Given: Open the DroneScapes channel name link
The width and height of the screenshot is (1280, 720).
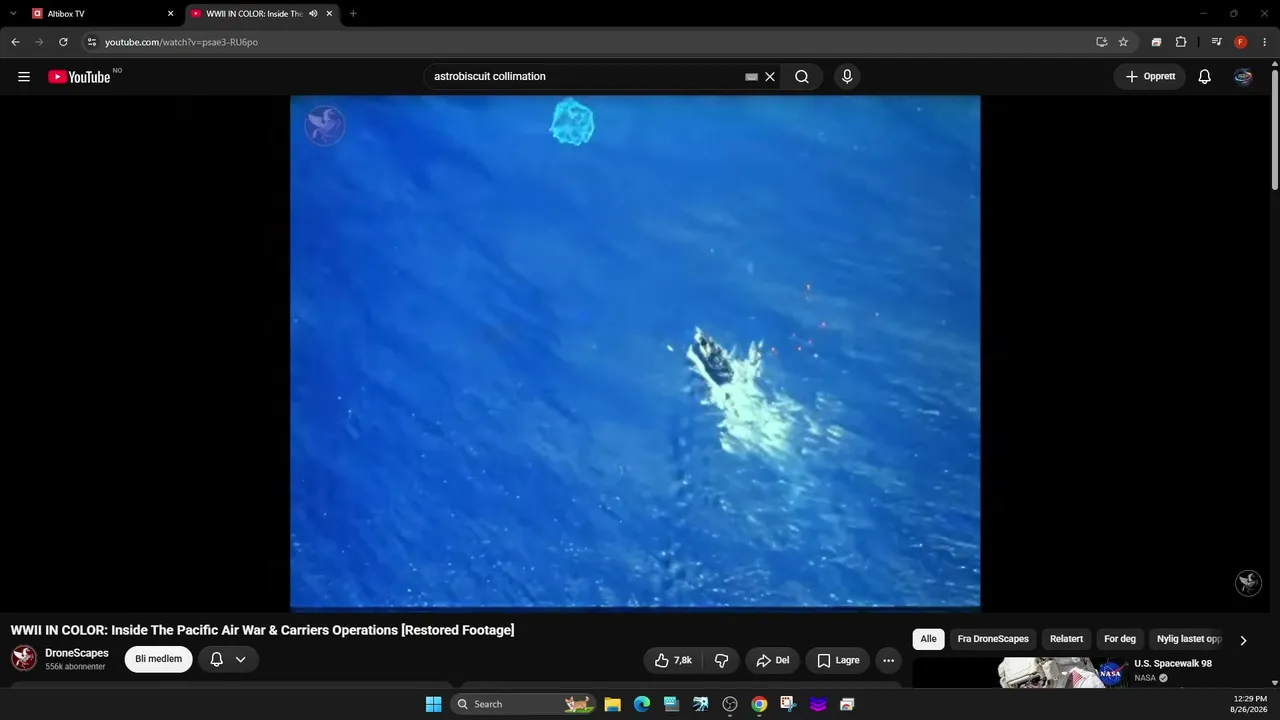Looking at the screenshot, I should [77, 653].
